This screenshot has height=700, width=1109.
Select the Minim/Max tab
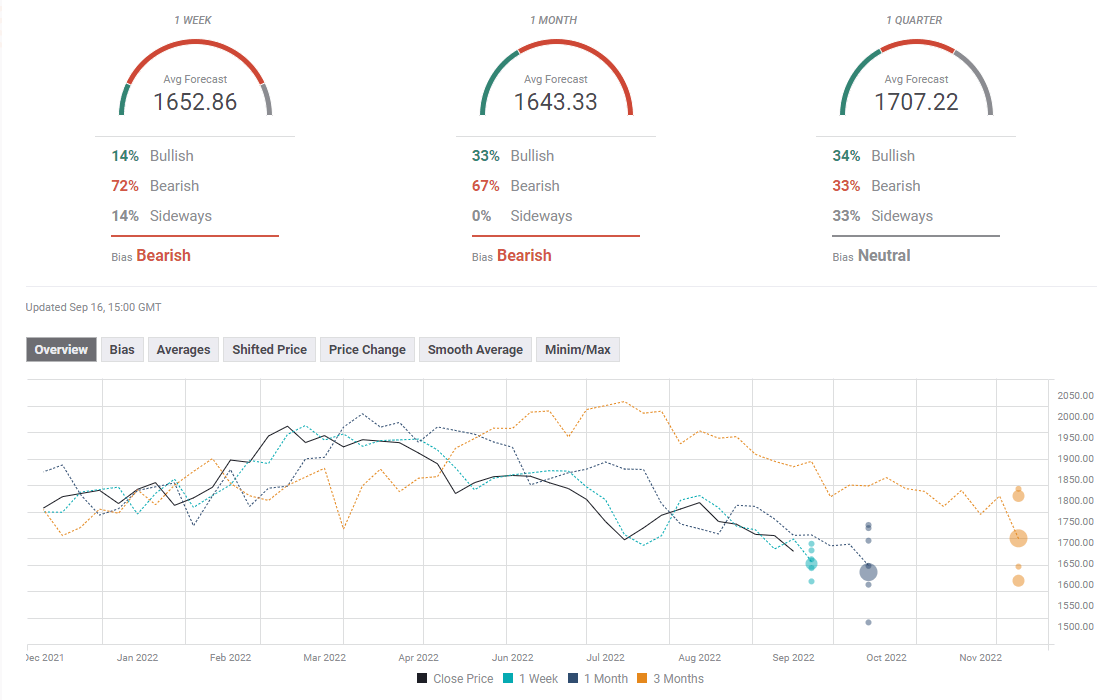(578, 350)
